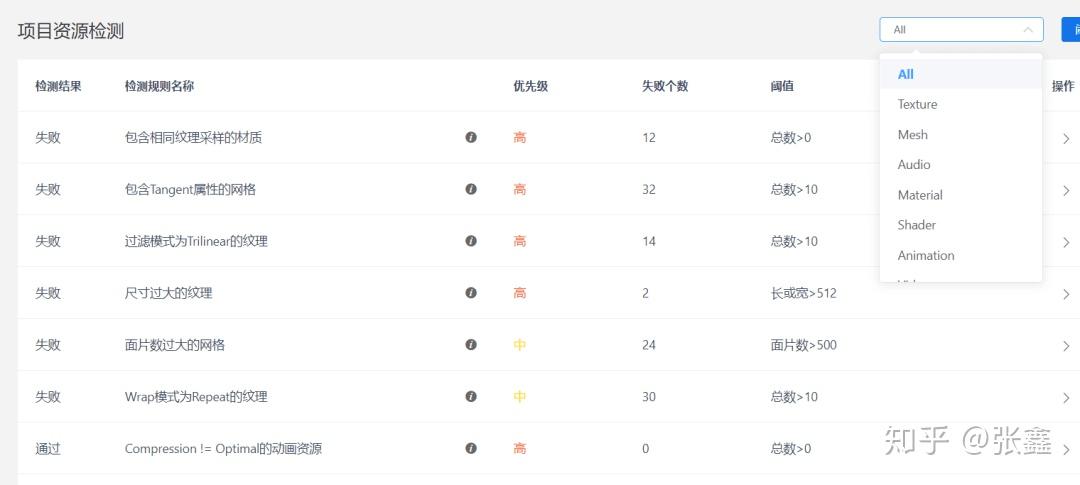
Task: Click info icon for 尺寸过大的纹理 rule
Action: (x=471, y=293)
